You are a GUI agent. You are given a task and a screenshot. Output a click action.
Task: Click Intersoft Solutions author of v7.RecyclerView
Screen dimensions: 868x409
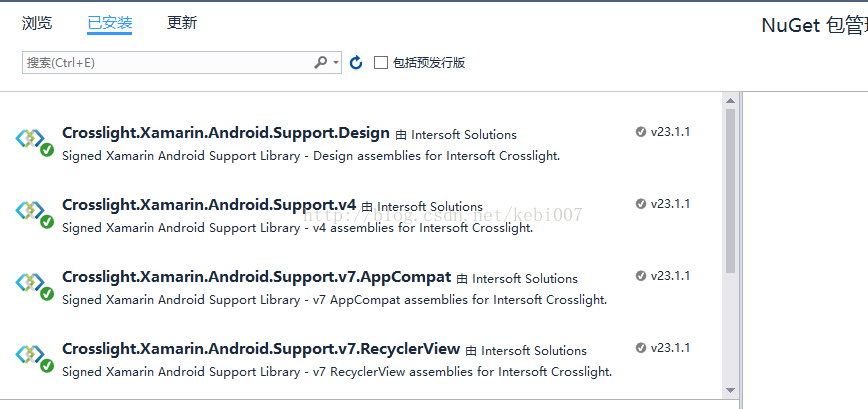[x=534, y=351]
